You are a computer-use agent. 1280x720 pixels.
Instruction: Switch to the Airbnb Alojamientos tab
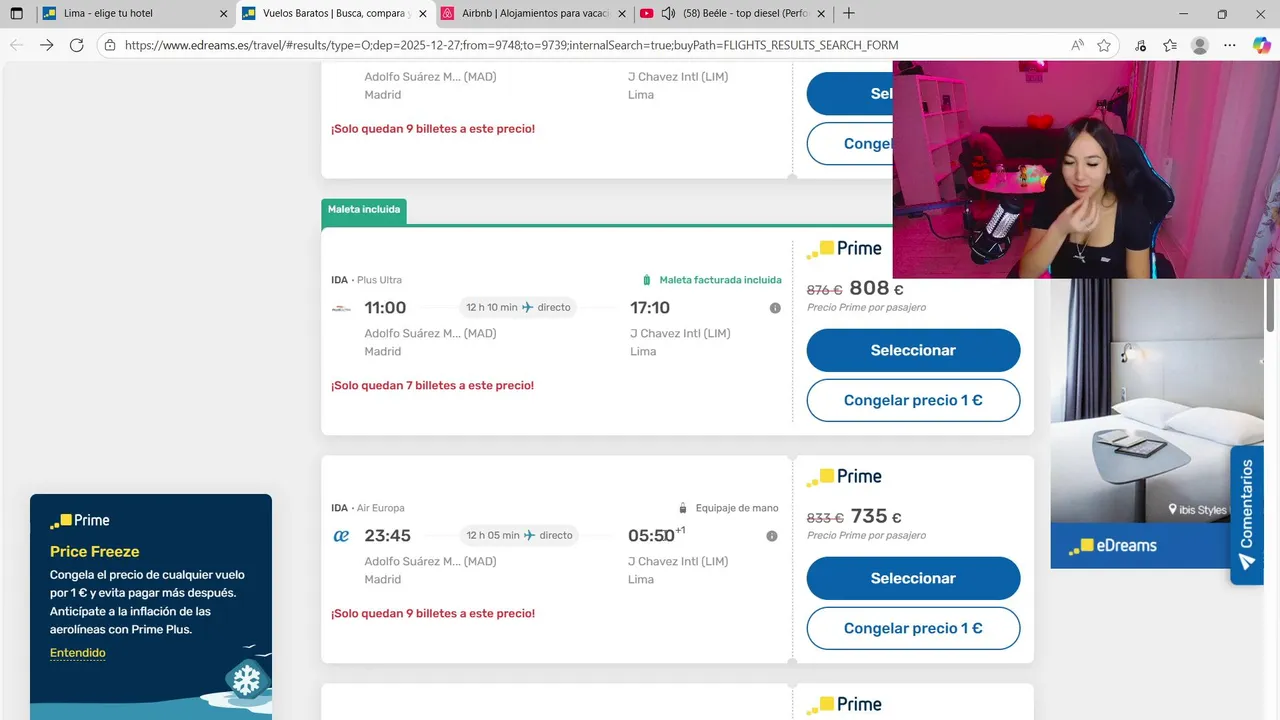point(534,14)
